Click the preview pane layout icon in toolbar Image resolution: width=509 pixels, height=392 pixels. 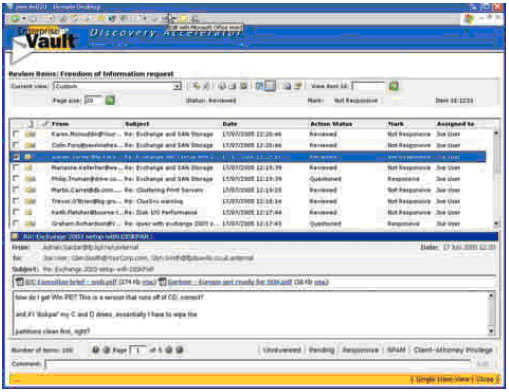coord(270,86)
